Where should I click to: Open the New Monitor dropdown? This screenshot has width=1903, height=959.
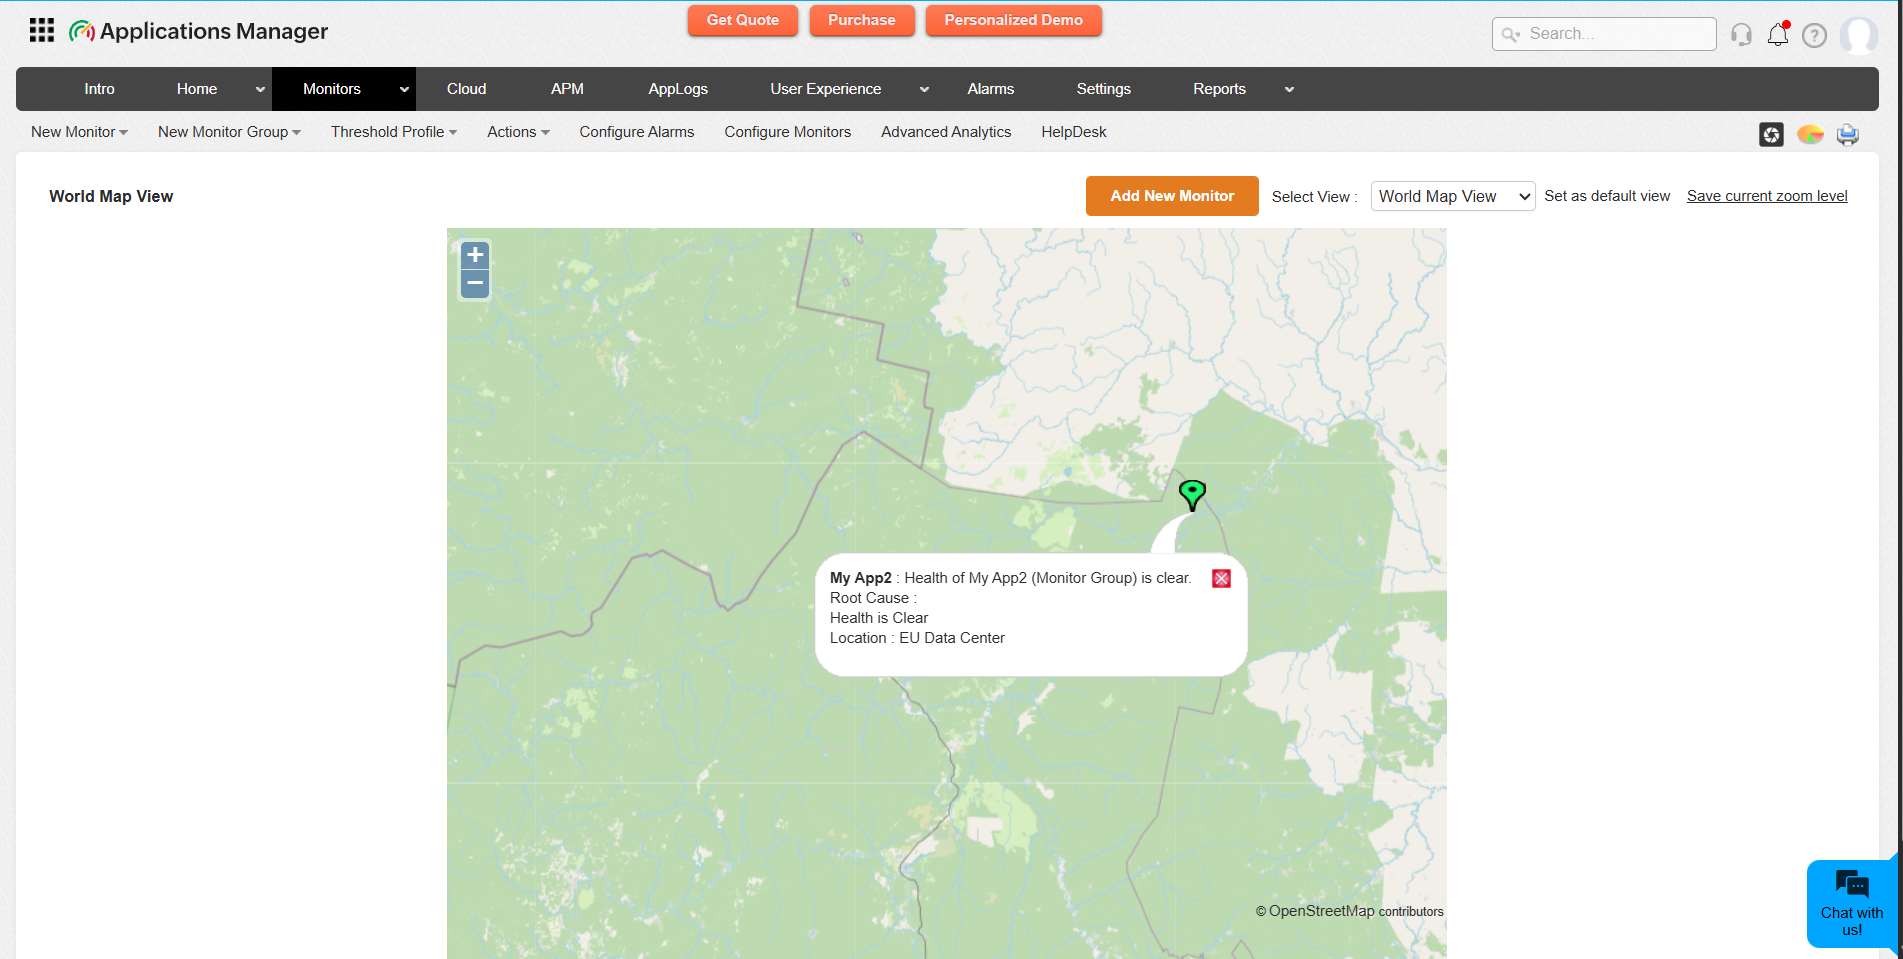[x=78, y=131]
